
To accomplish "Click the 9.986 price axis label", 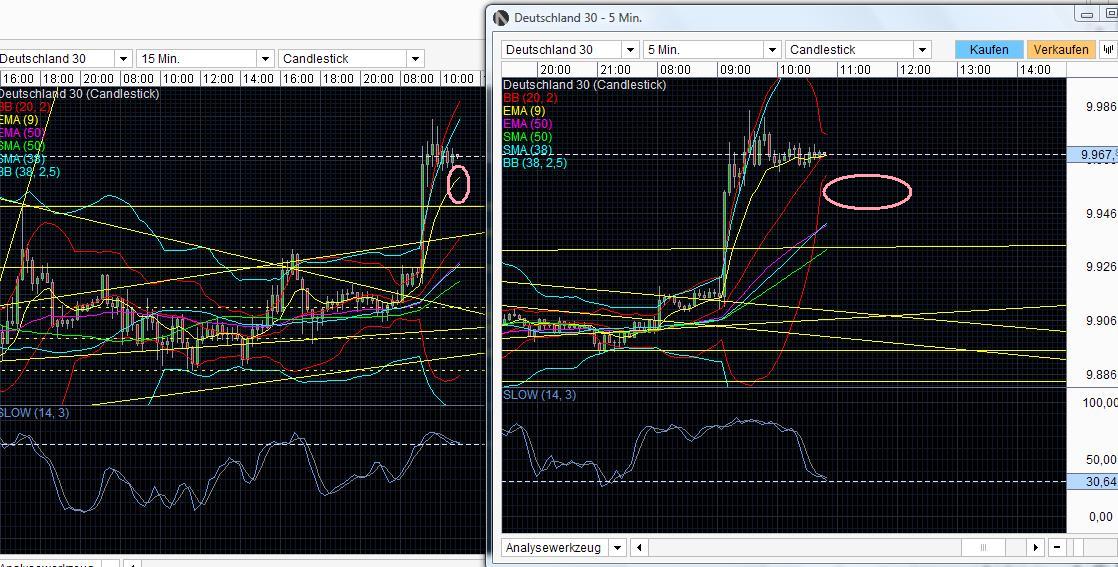I will click(1100, 106).
